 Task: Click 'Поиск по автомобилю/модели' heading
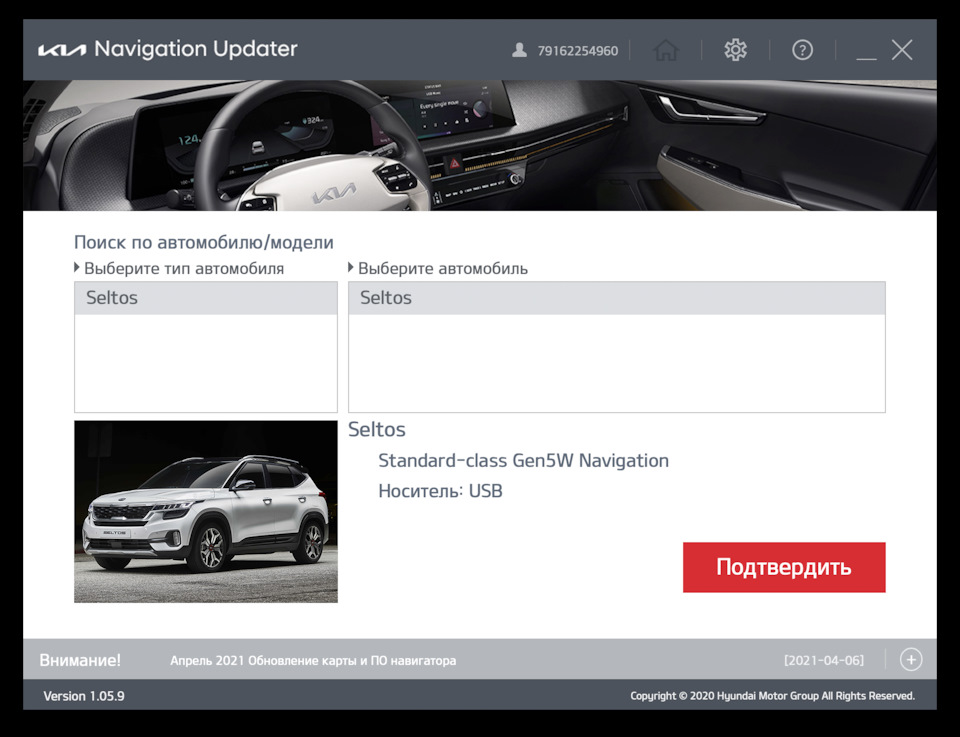tap(204, 242)
